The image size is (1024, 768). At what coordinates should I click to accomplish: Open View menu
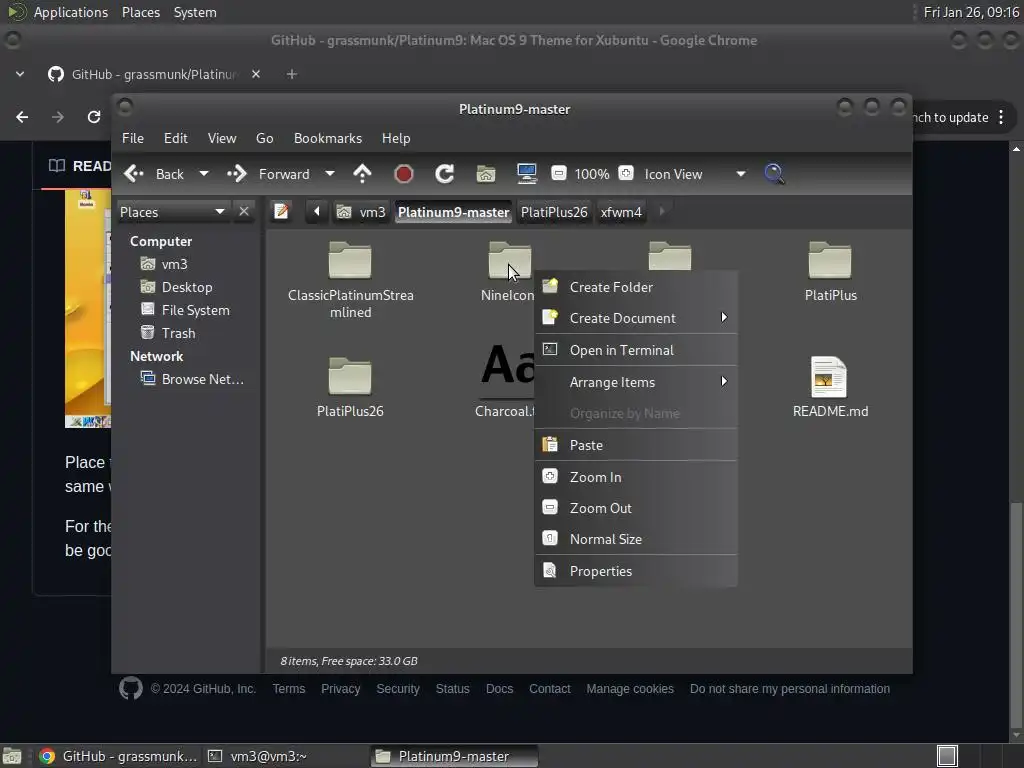pyautogui.click(x=222, y=138)
